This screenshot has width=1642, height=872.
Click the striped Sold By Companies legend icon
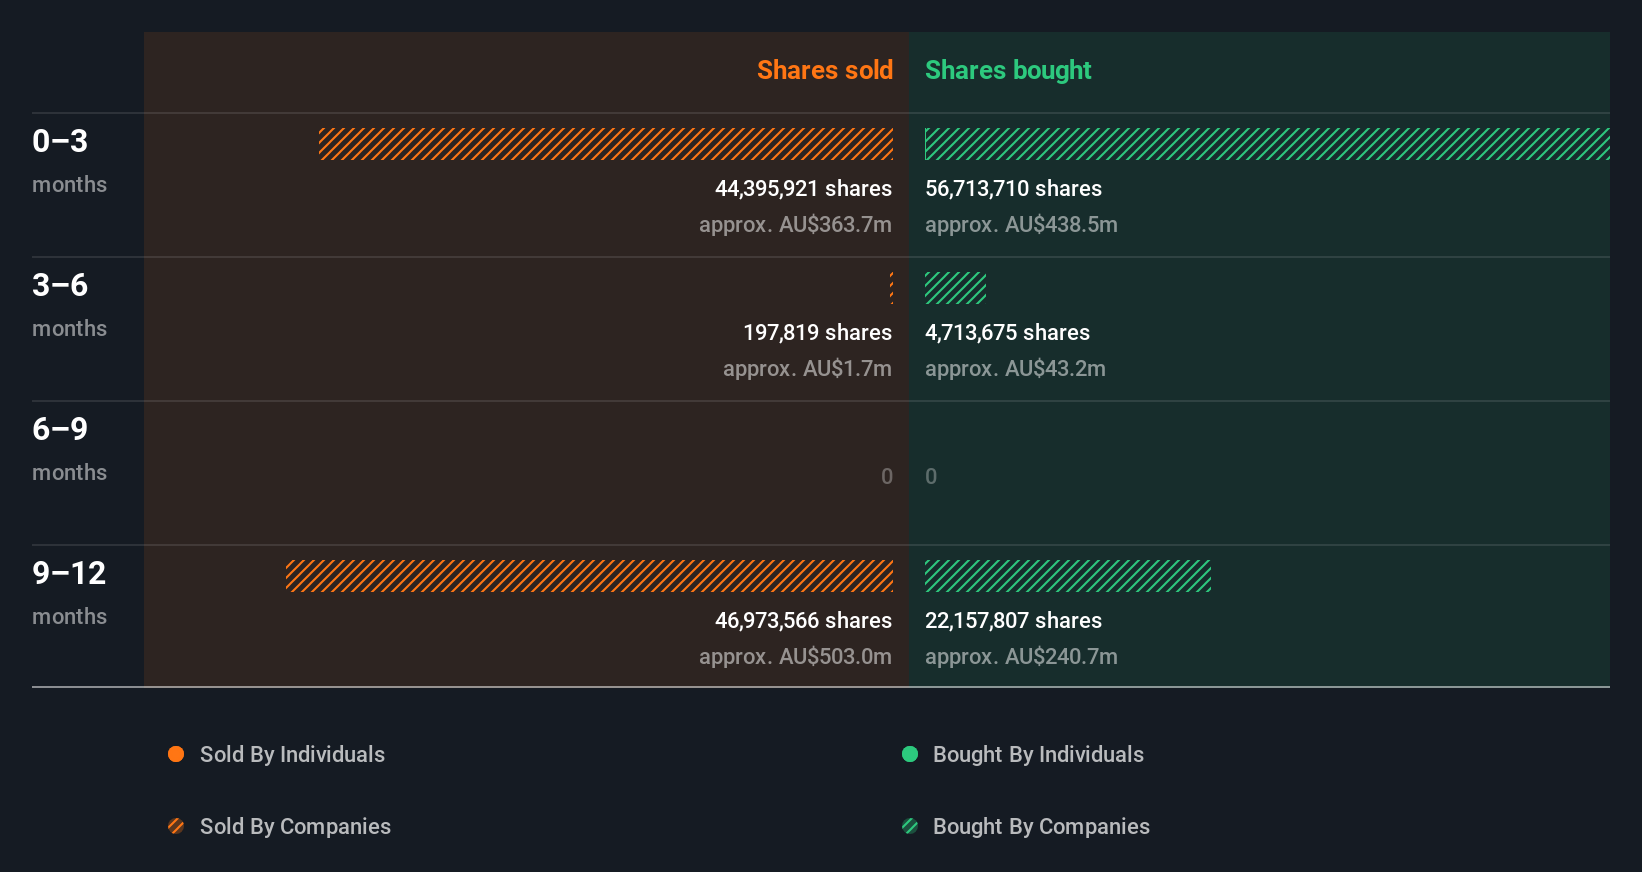point(176,826)
